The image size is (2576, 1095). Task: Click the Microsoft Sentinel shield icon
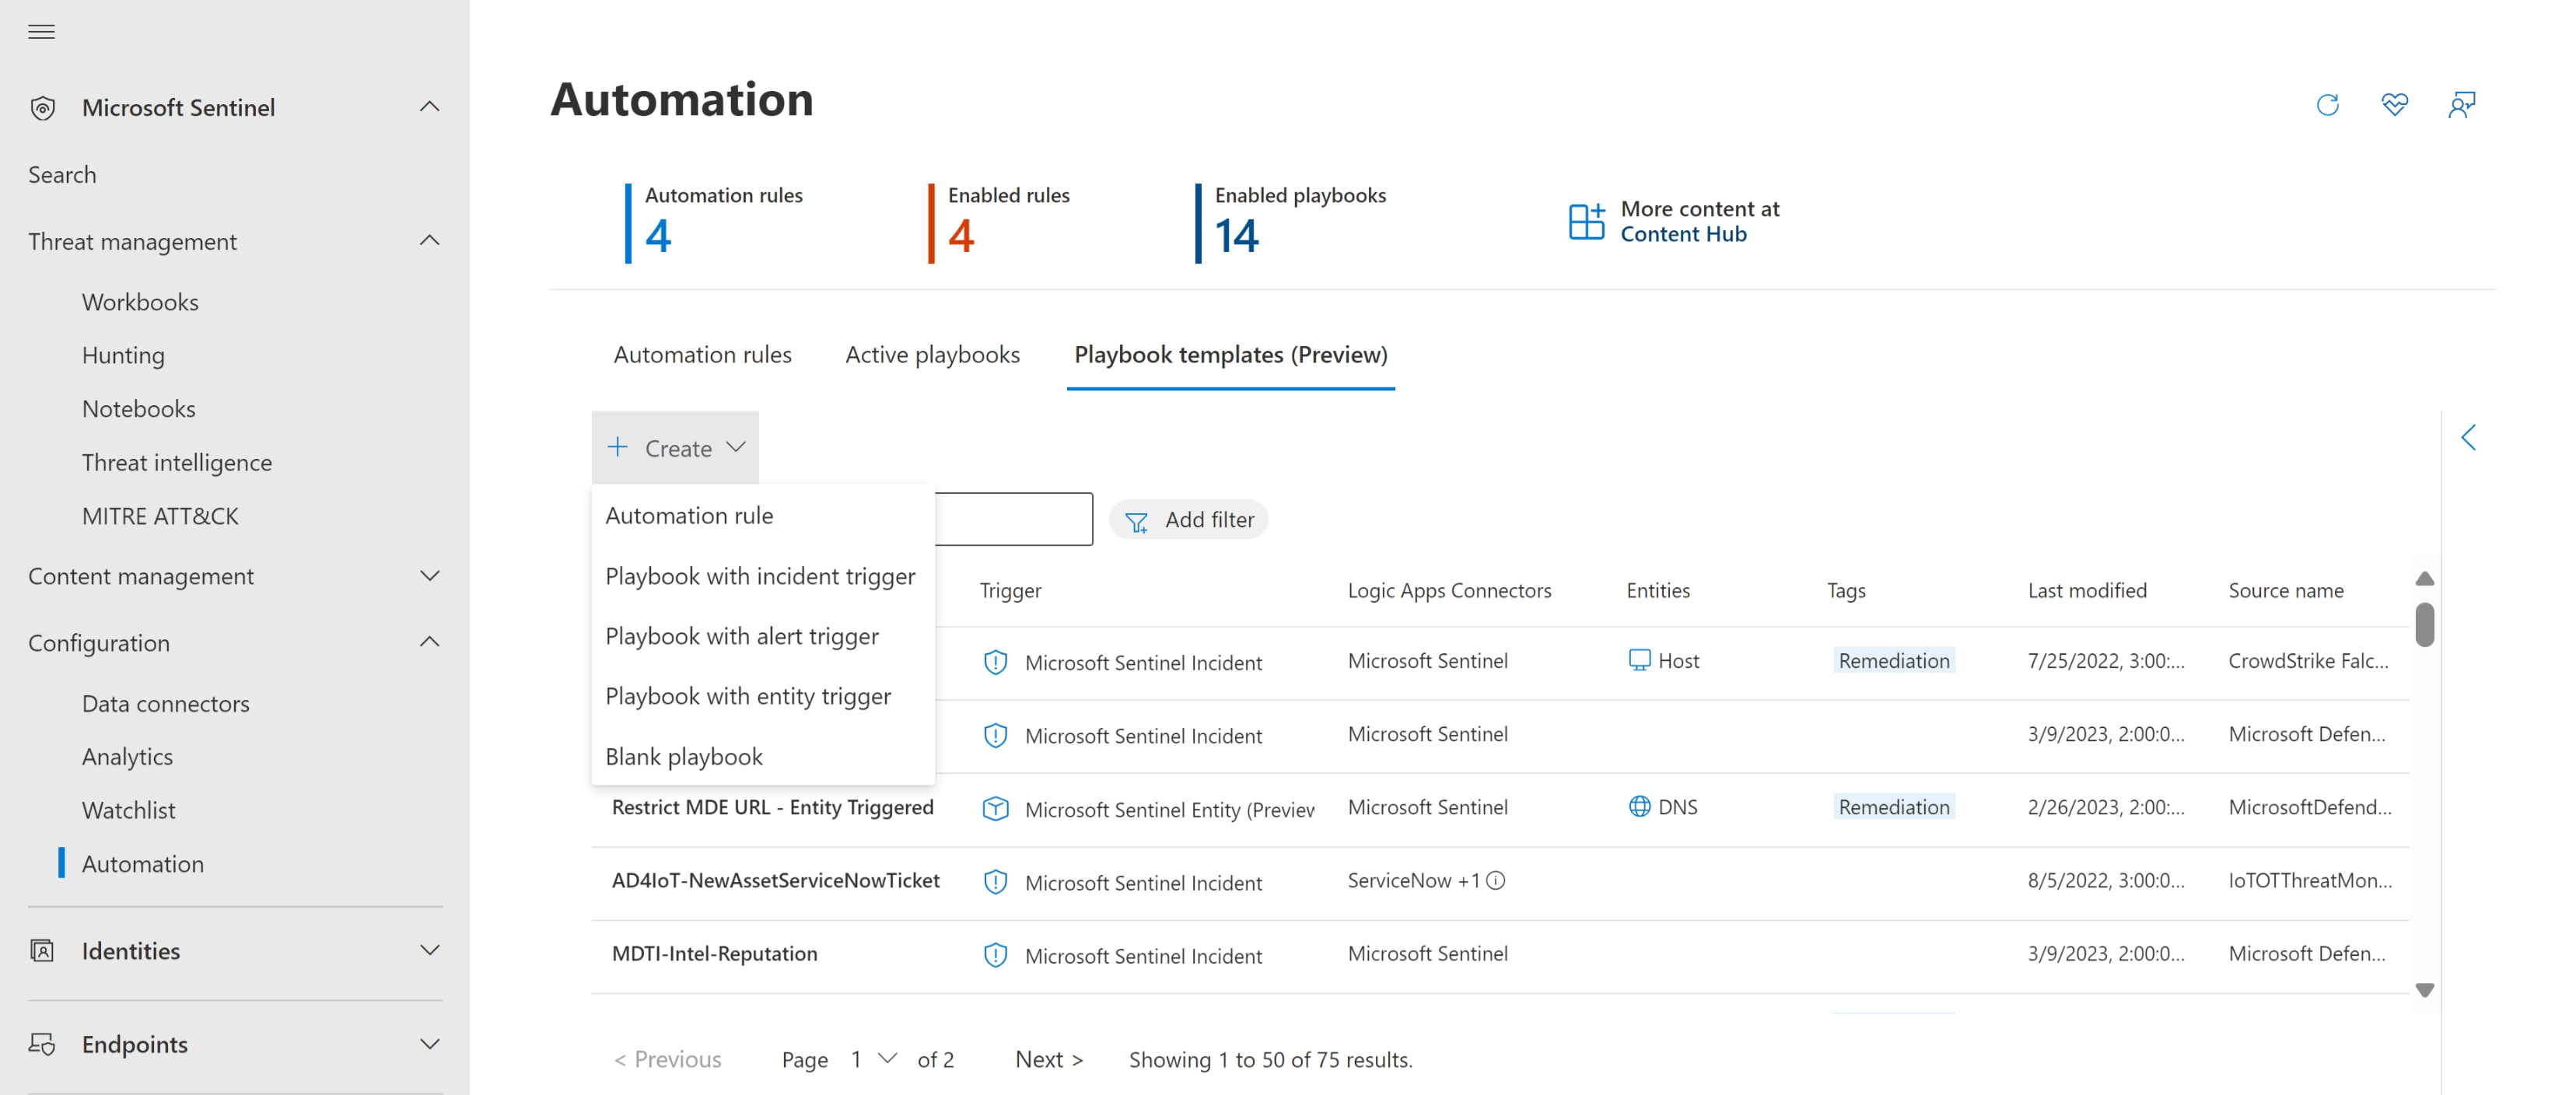42,108
